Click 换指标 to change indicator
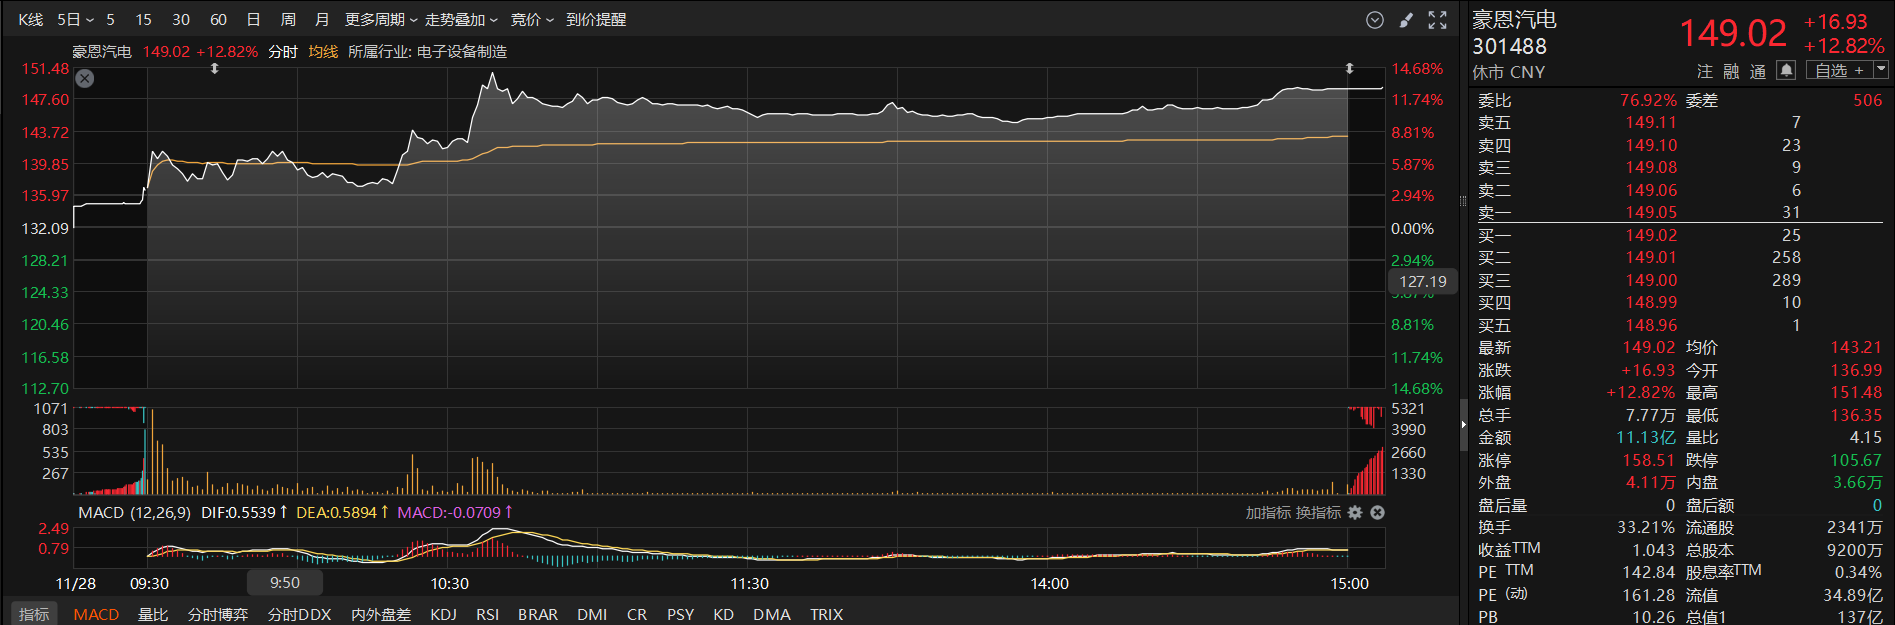1895x625 pixels. pos(1319,512)
